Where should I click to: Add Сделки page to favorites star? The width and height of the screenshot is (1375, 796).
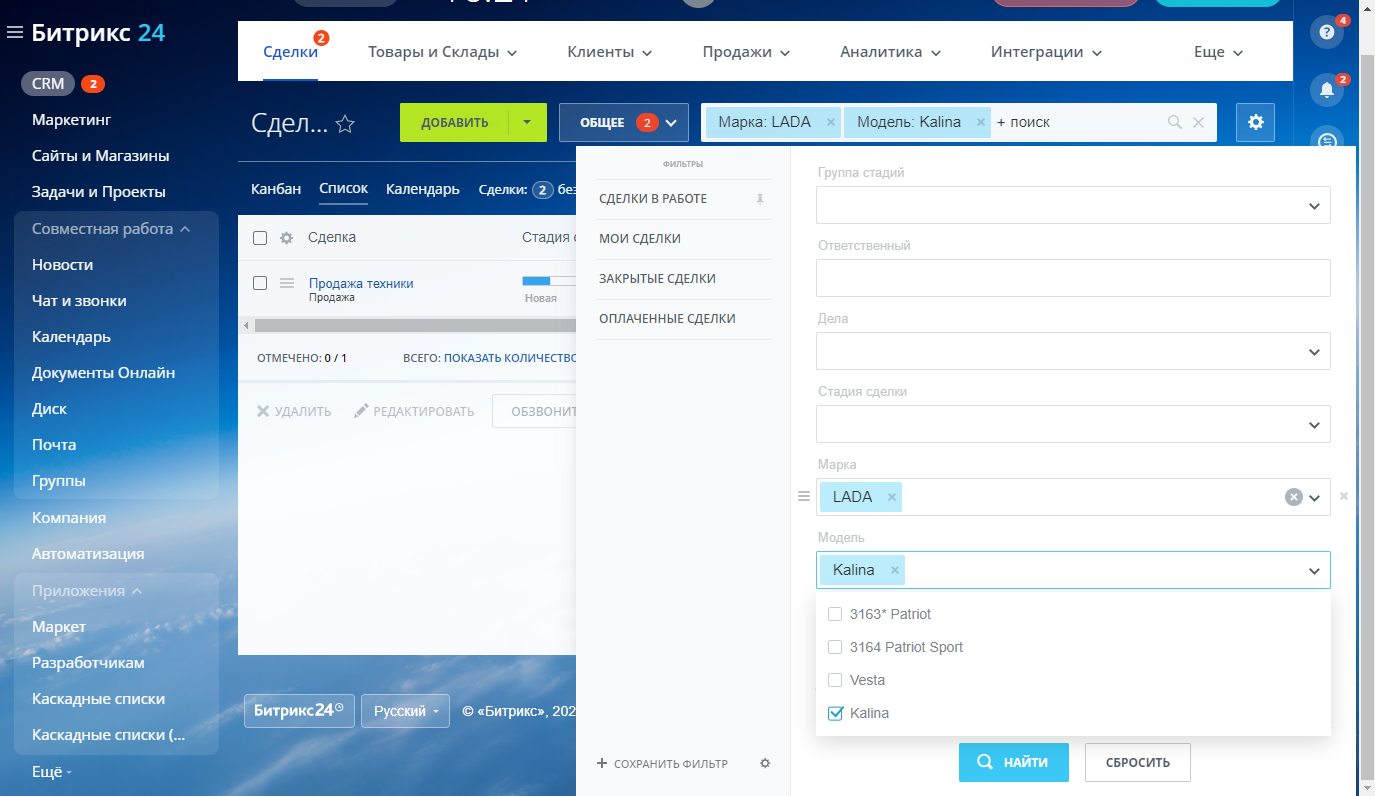[345, 124]
